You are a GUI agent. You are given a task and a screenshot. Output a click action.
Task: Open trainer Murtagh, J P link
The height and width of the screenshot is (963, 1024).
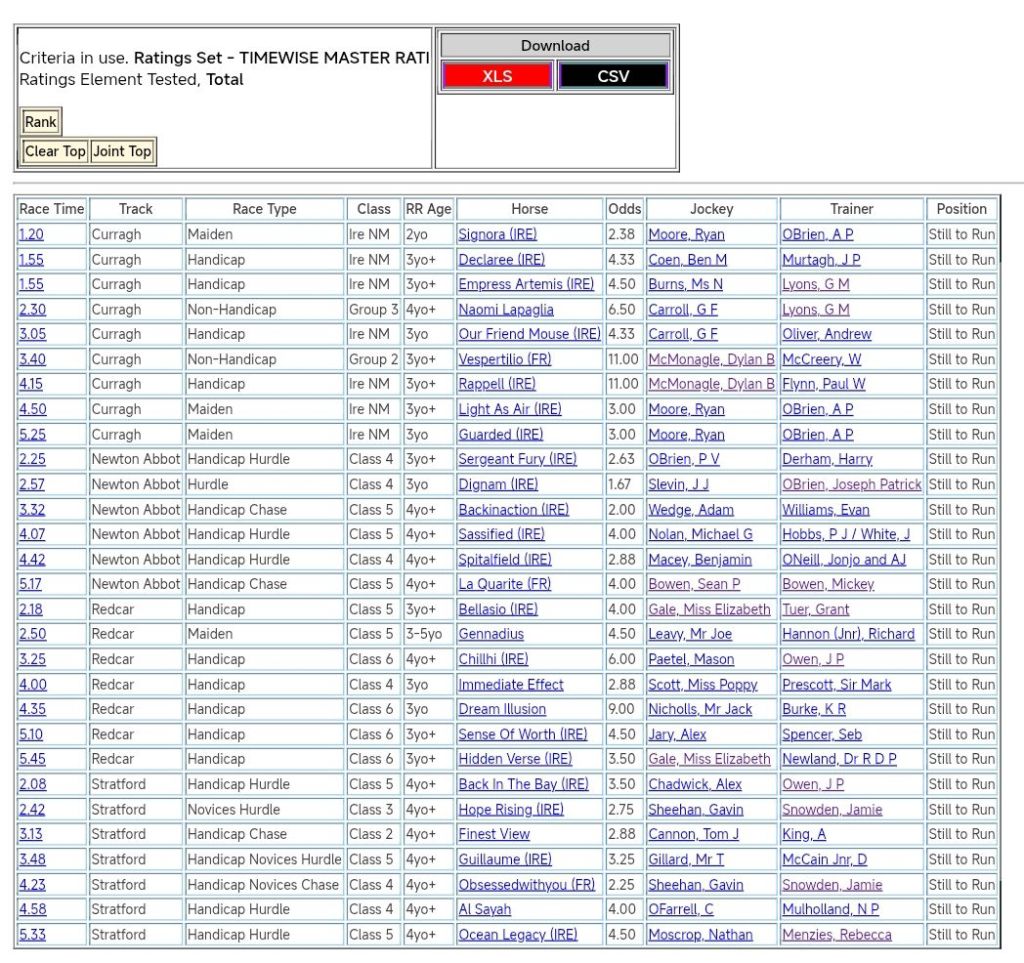pos(820,260)
